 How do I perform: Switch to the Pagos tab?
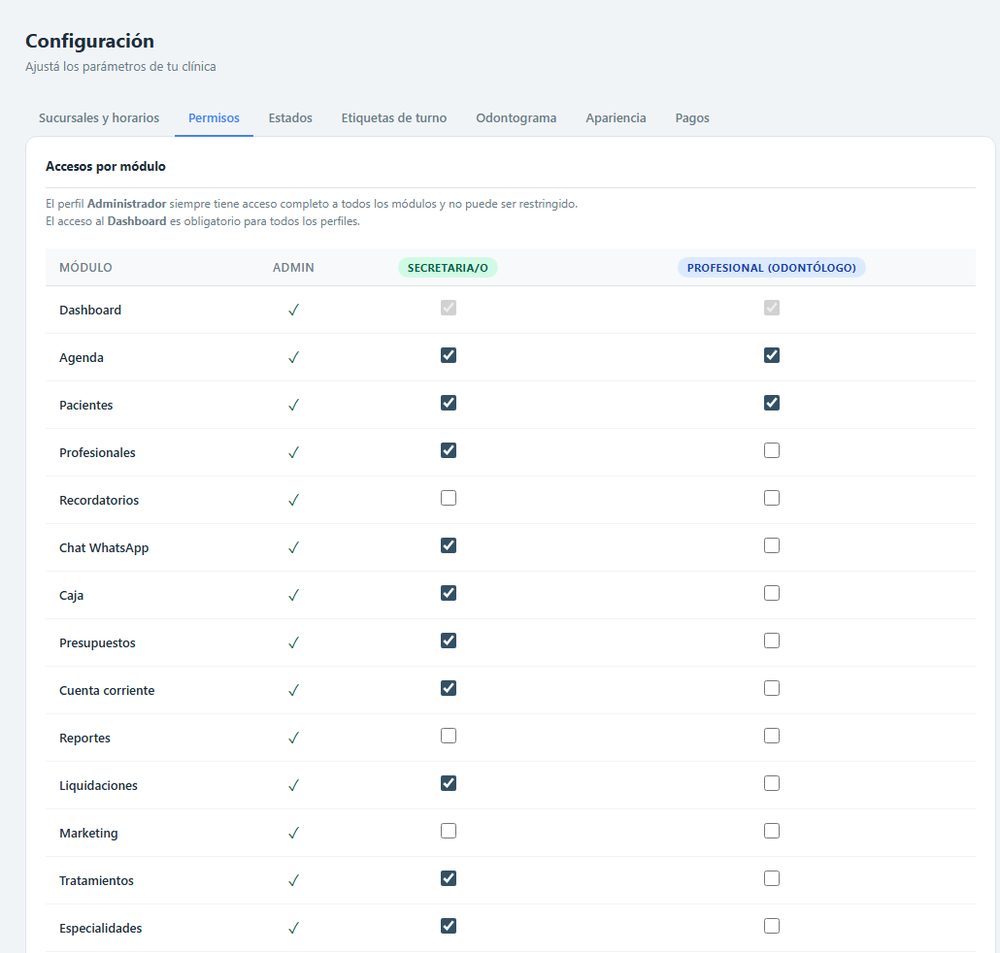pyautogui.click(x=692, y=118)
